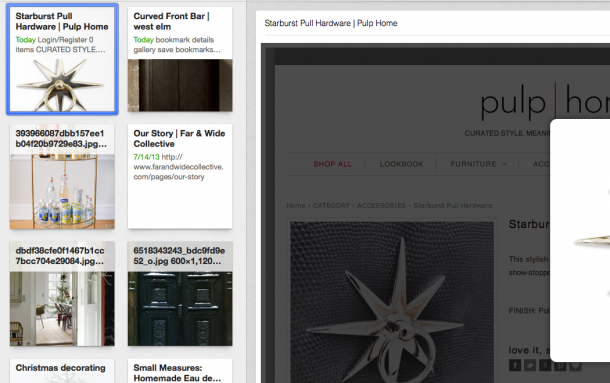The width and height of the screenshot is (610, 383).
Task: Go to Home in the breadcrumb
Action: tap(296, 206)
